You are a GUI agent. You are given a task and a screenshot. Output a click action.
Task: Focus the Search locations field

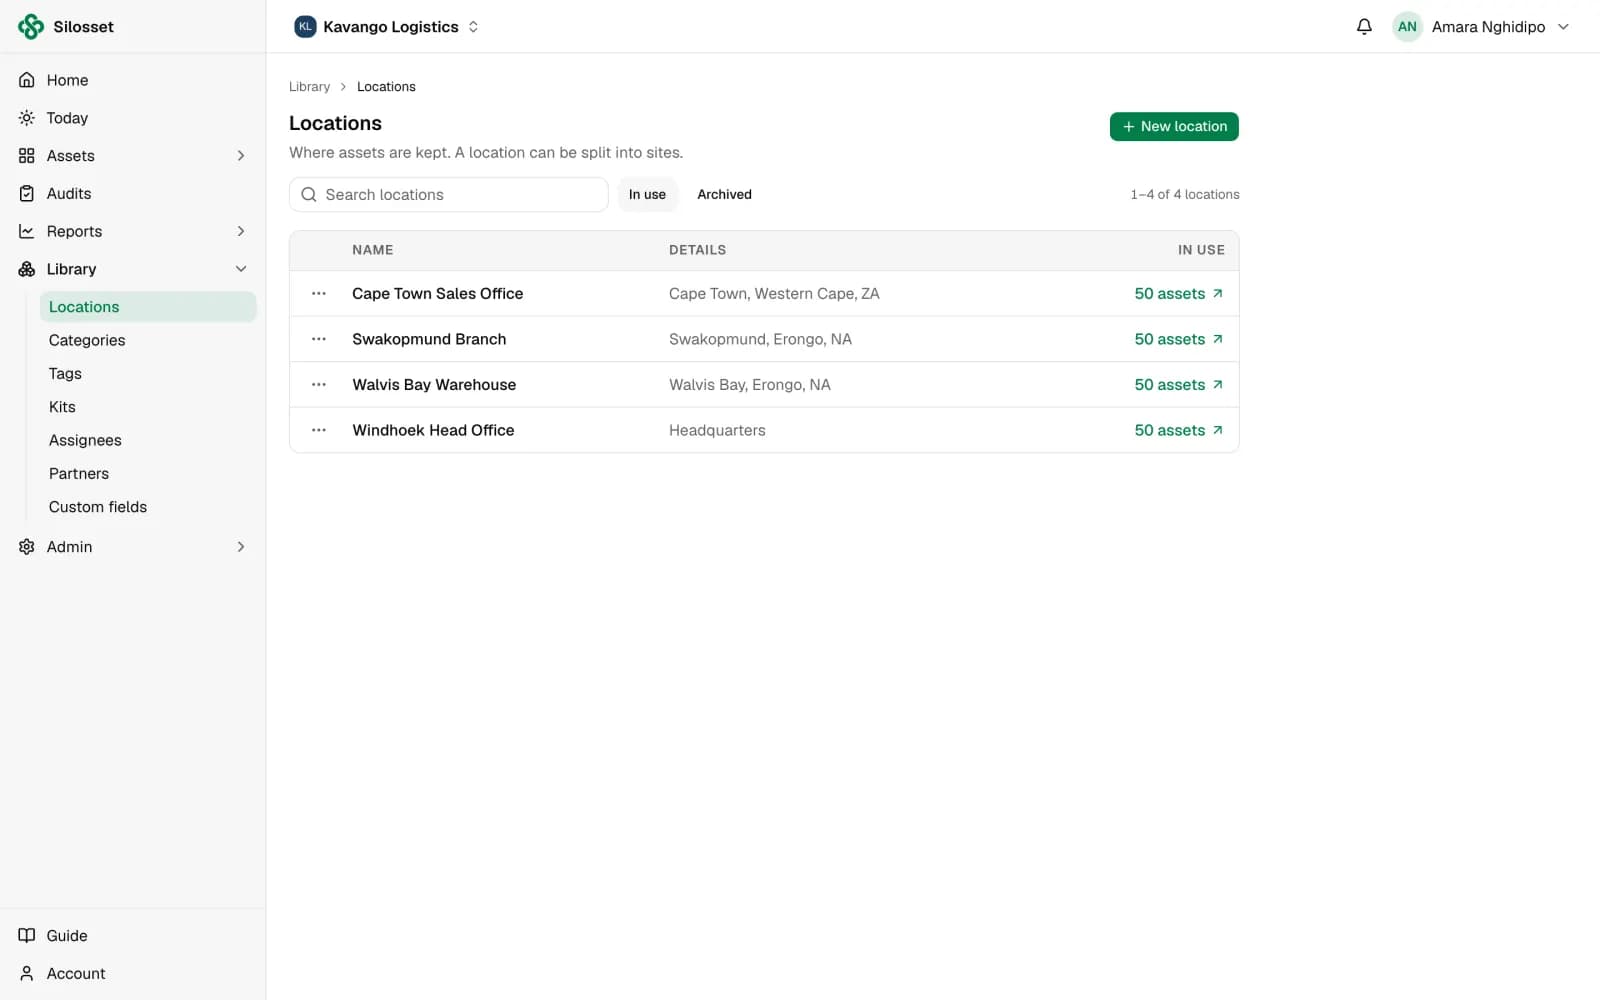click(449, 195)
